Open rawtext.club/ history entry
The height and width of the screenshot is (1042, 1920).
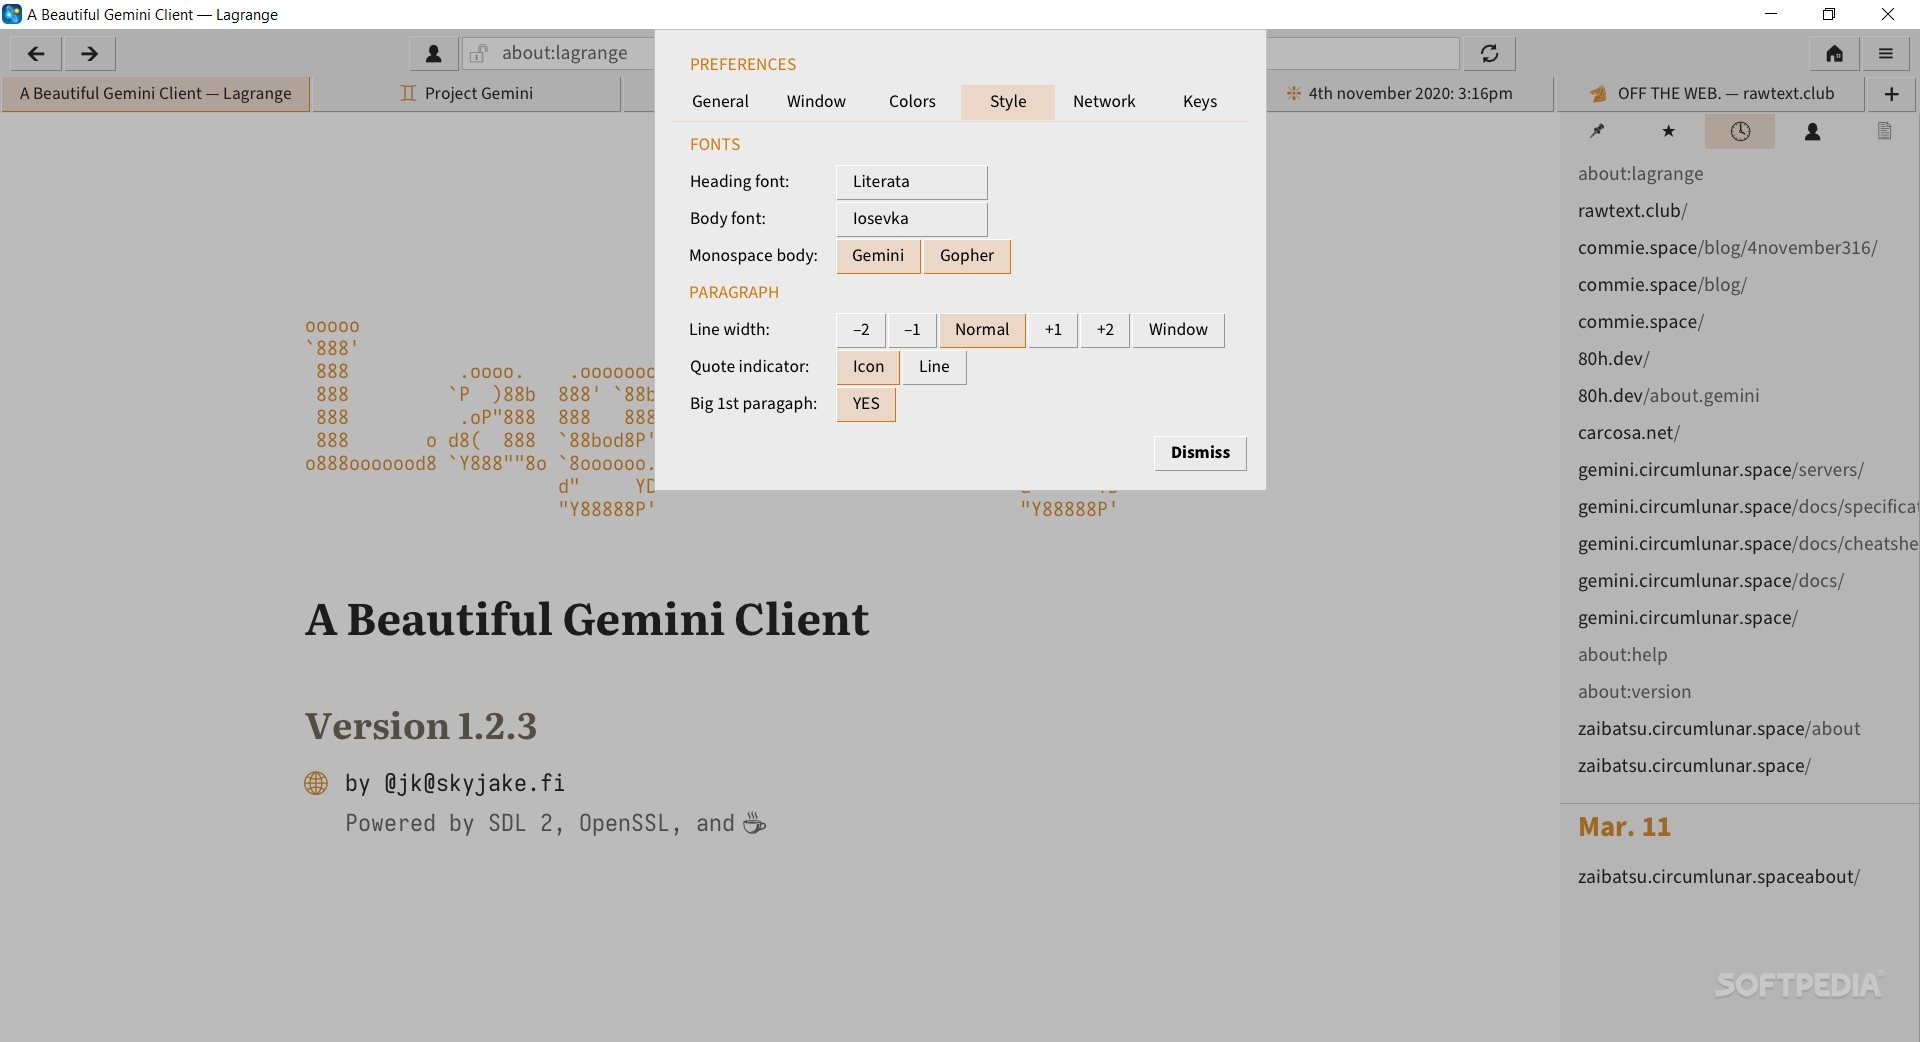(x=1738, y=211)
